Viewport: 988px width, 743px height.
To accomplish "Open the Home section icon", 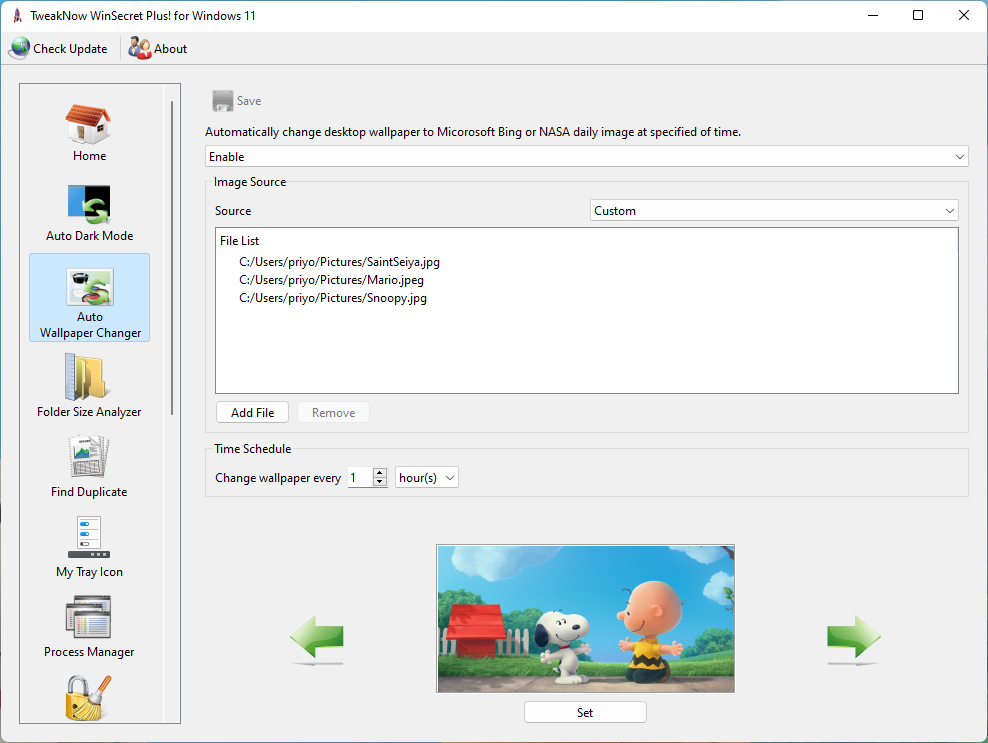I will pyautogui.click(x=88, y=124).
